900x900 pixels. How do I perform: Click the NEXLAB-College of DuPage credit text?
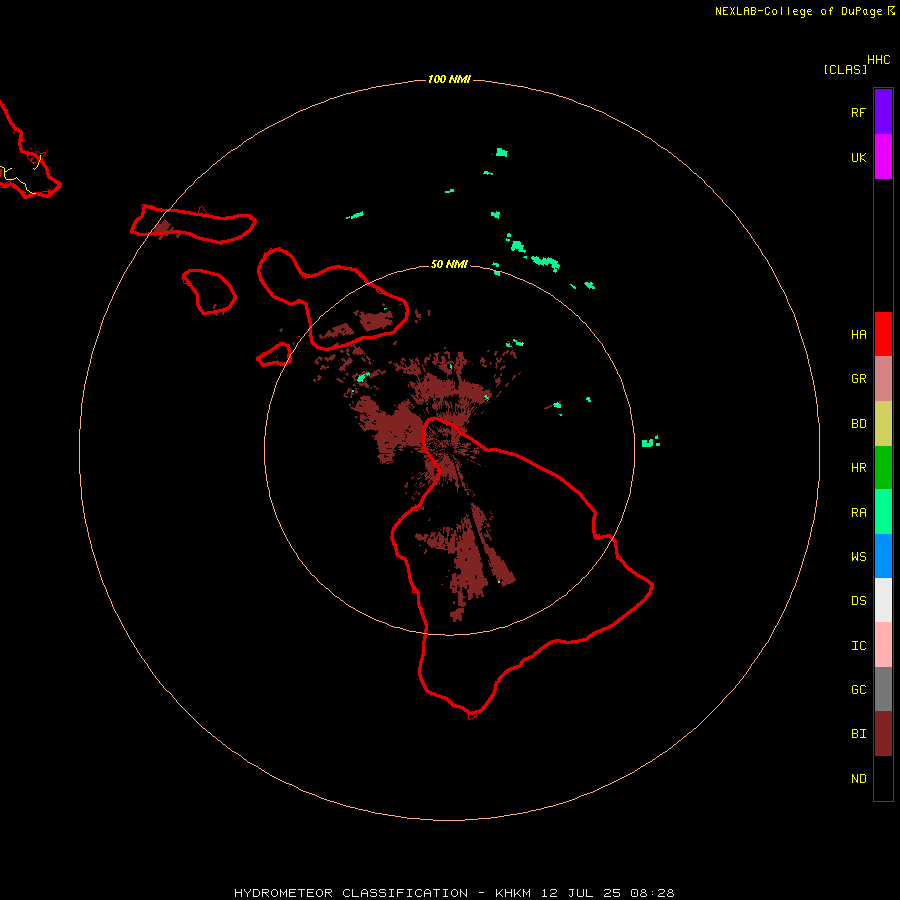[x=798, y=11]
